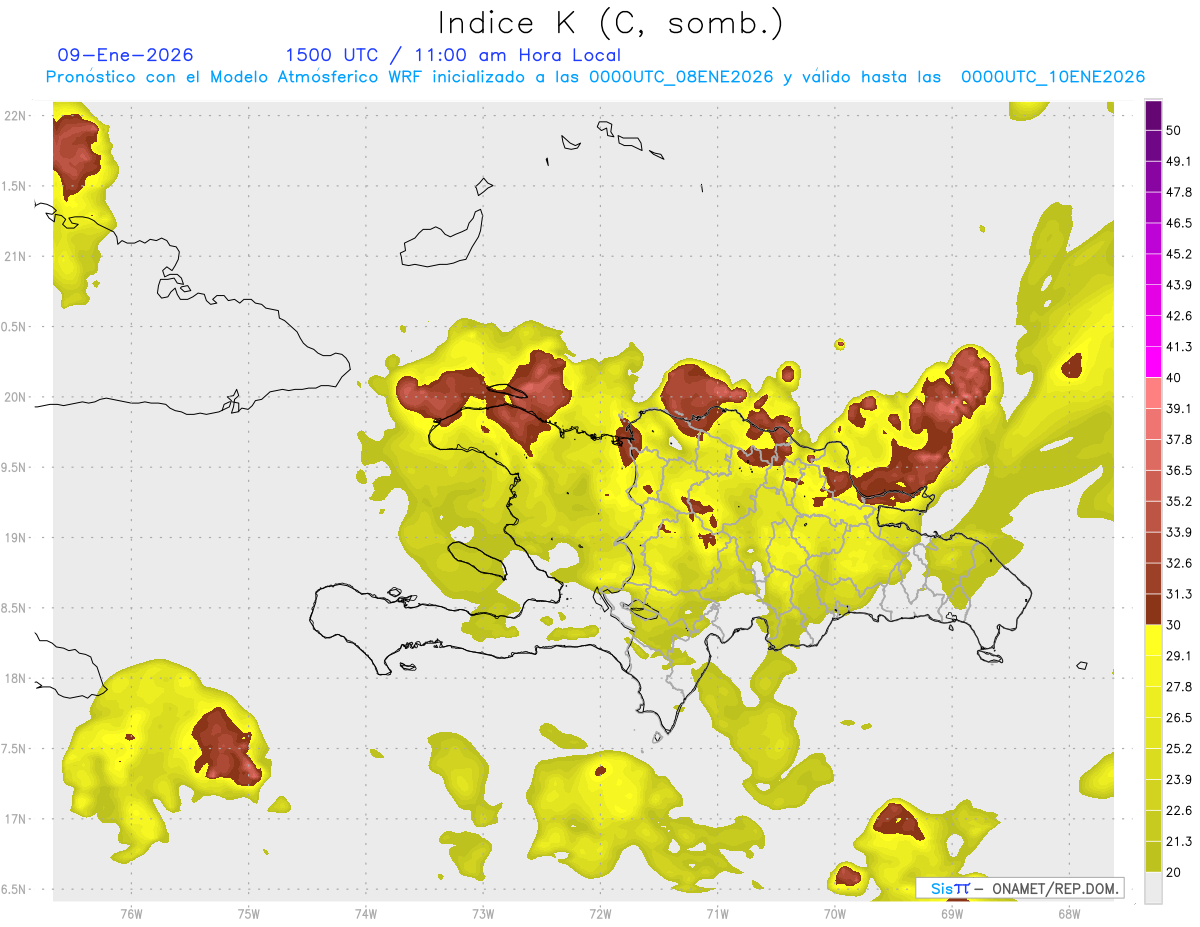Click the '72W' longitude axis label
Screen dimensions: 1200x927
point(600,914)
